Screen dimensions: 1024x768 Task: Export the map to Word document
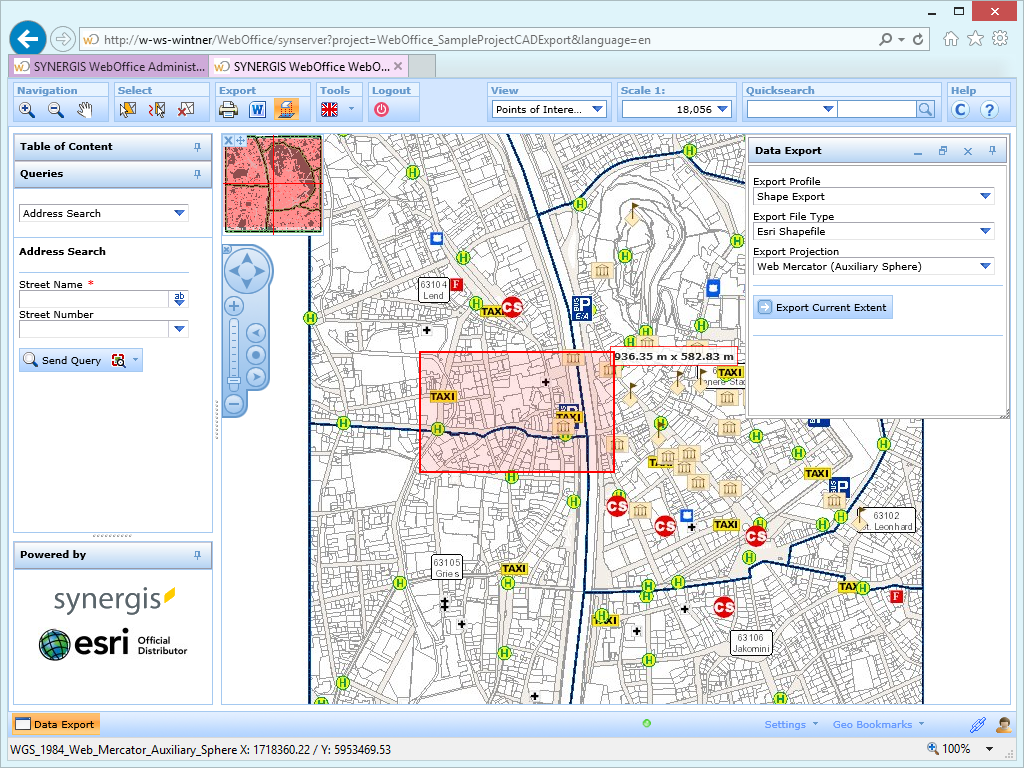[257, 110]
